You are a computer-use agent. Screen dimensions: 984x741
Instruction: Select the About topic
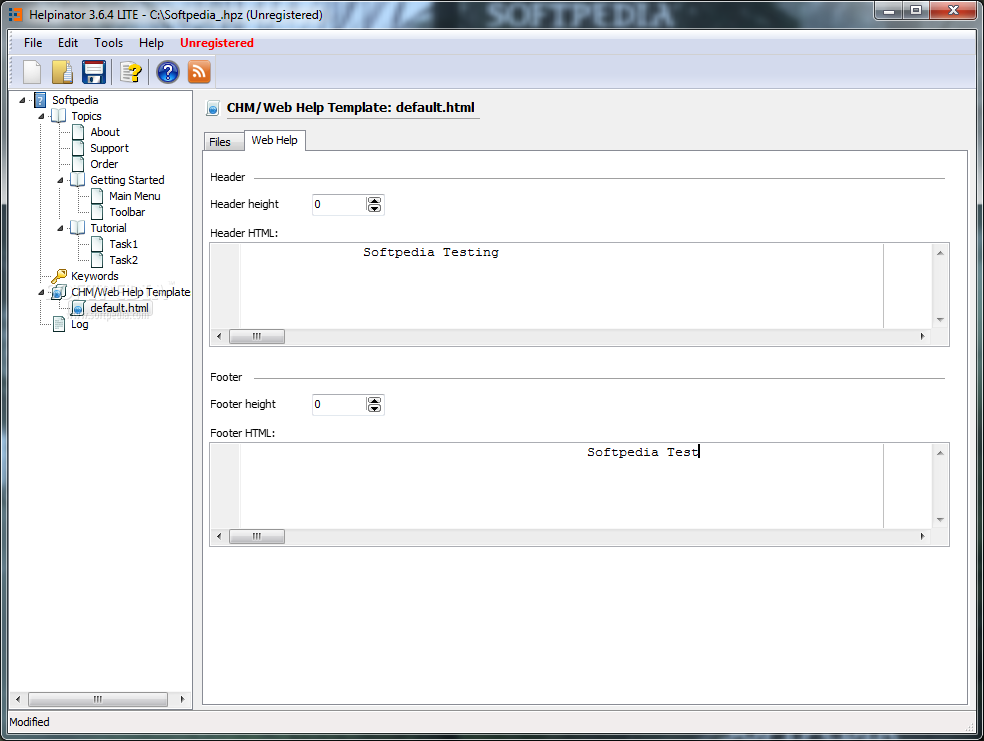[105, 132]
